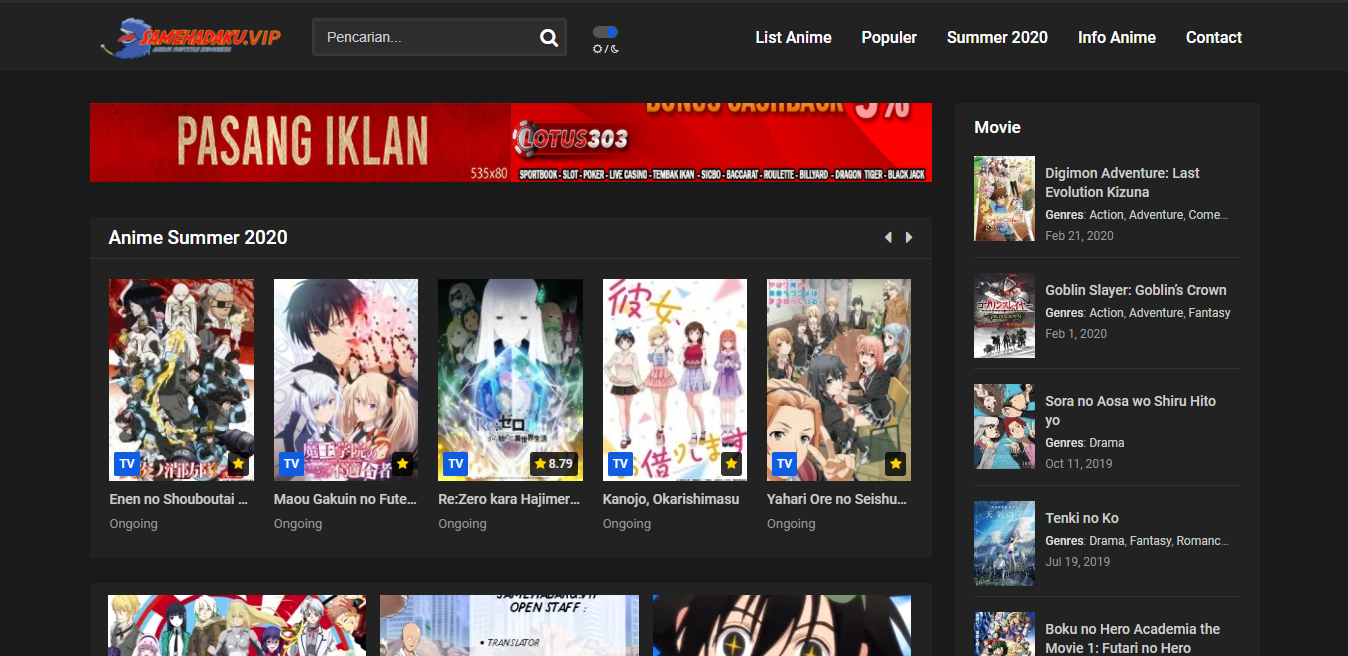
Task: Open the Re:Zero kara Hajimer... title link
Action: pos(509,498)
